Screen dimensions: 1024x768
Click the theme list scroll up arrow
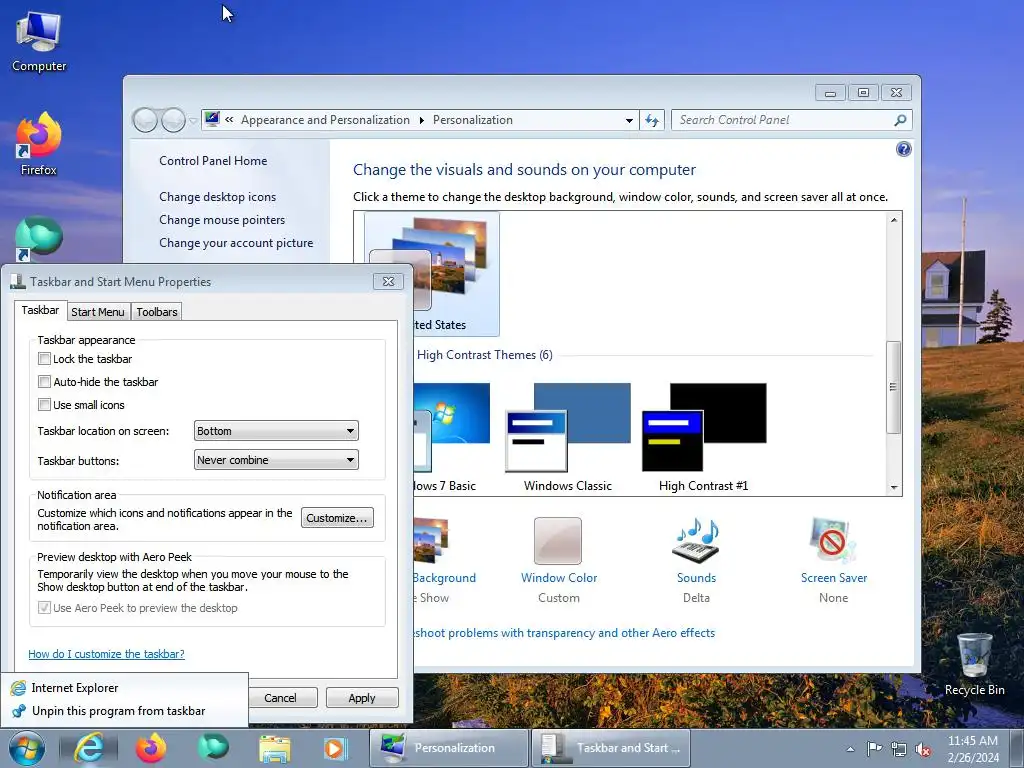click(893, 220)
